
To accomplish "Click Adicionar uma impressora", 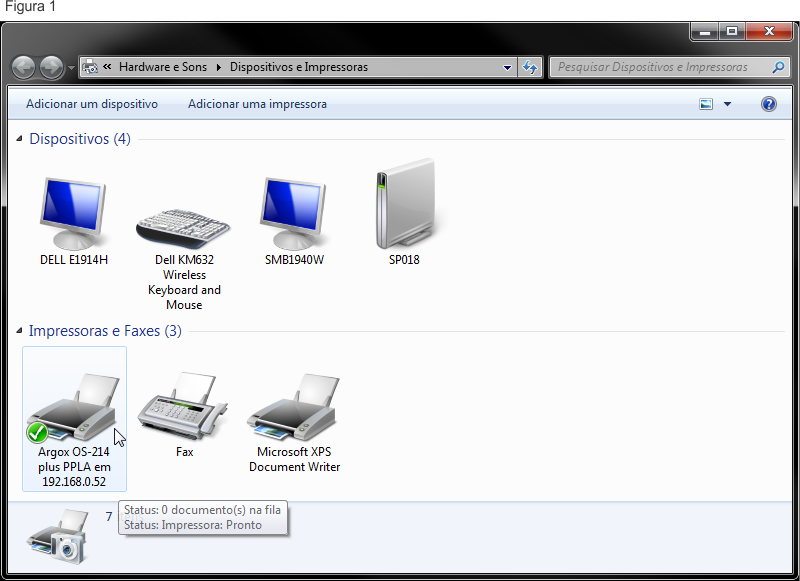I will point(257,104).
